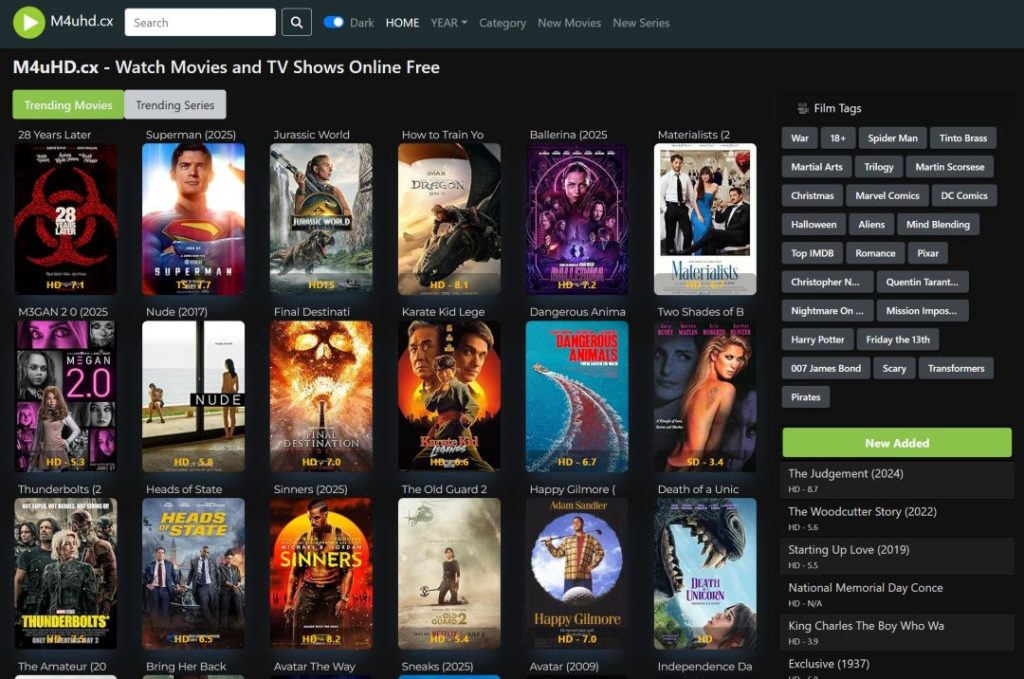Open the Karate Kid Legends poster

[449, 396]
